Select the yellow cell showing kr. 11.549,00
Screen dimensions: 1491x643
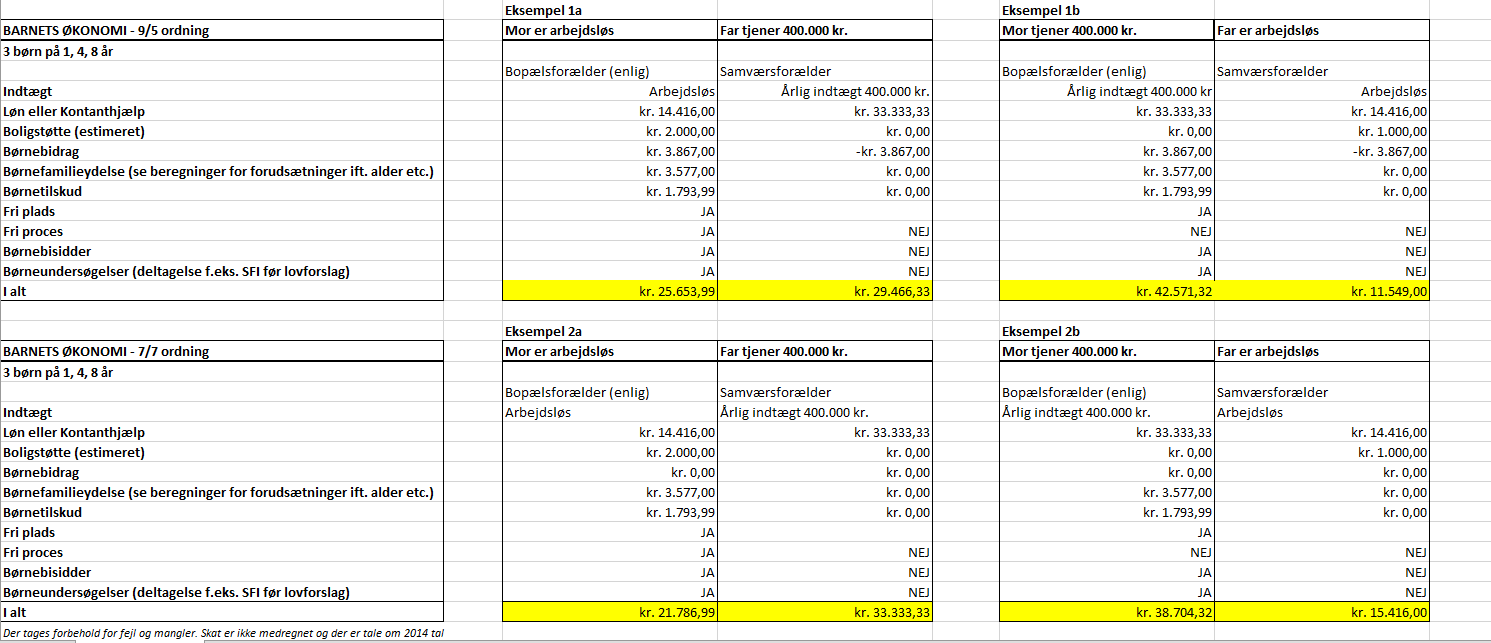(1322, 291)
